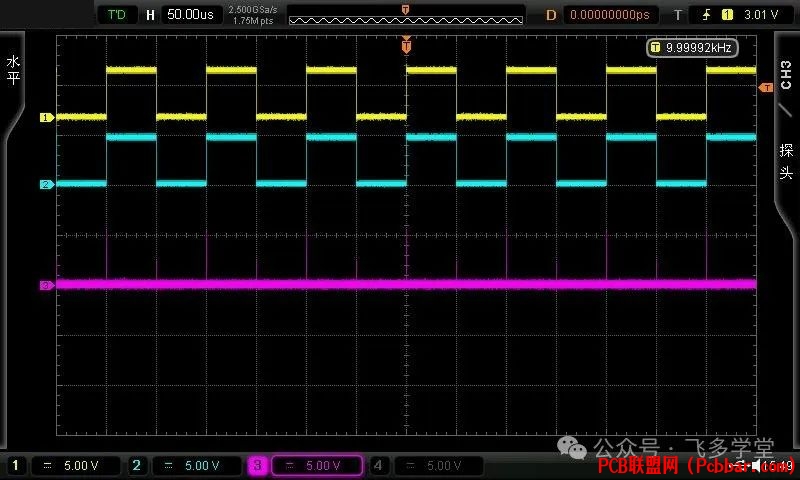
Task: Click the 2.500GSa/s sample rate readout
Action: coord(253,10)
